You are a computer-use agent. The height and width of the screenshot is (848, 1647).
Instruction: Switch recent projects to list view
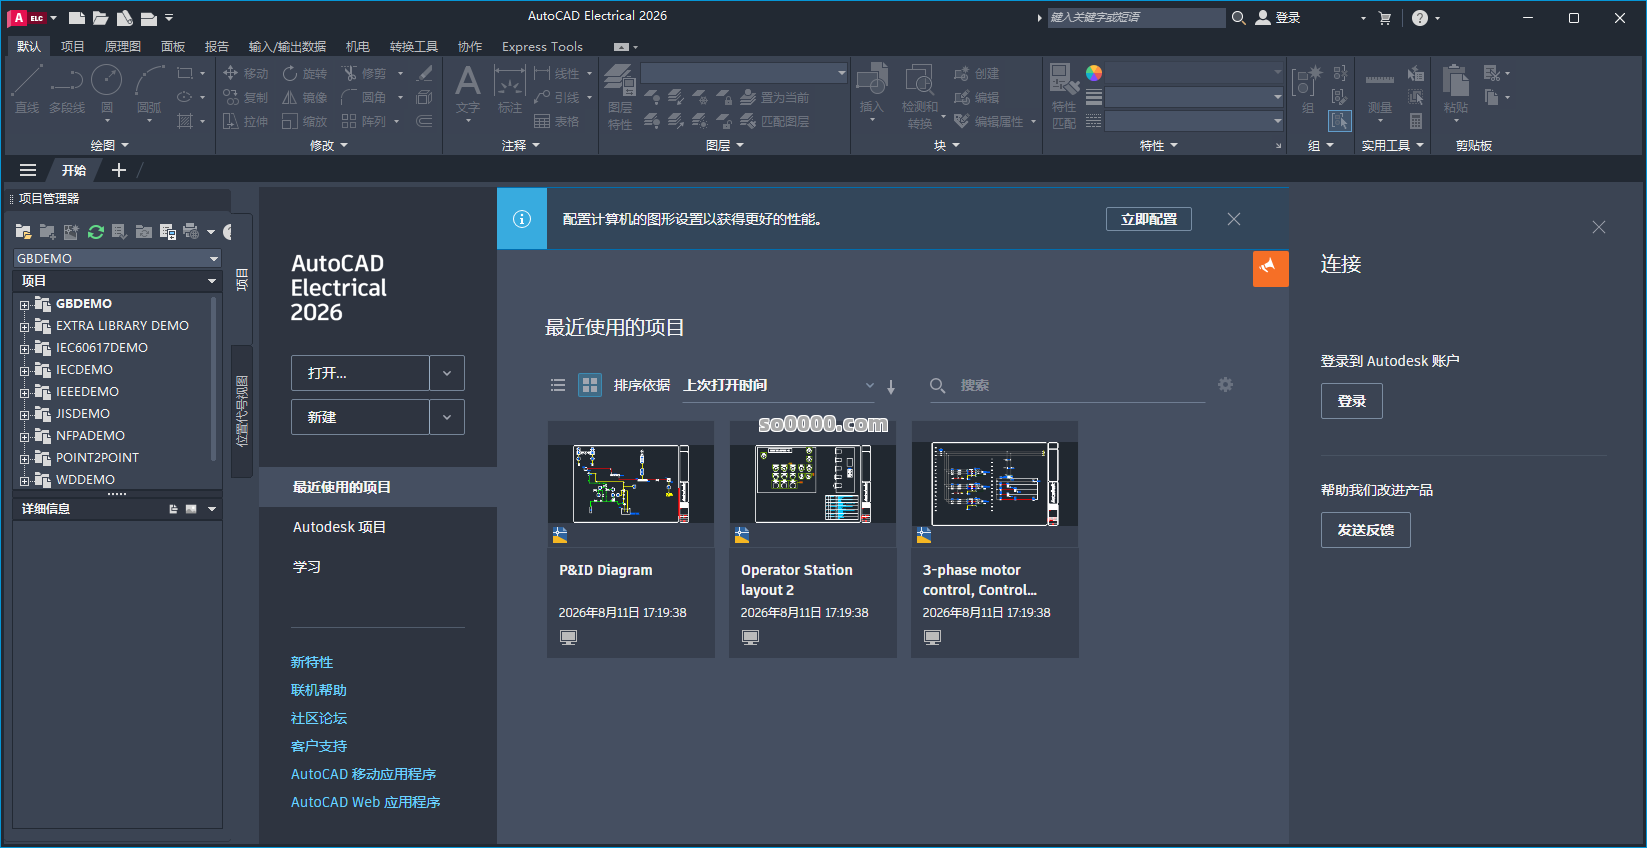click(x=558, y=385)
